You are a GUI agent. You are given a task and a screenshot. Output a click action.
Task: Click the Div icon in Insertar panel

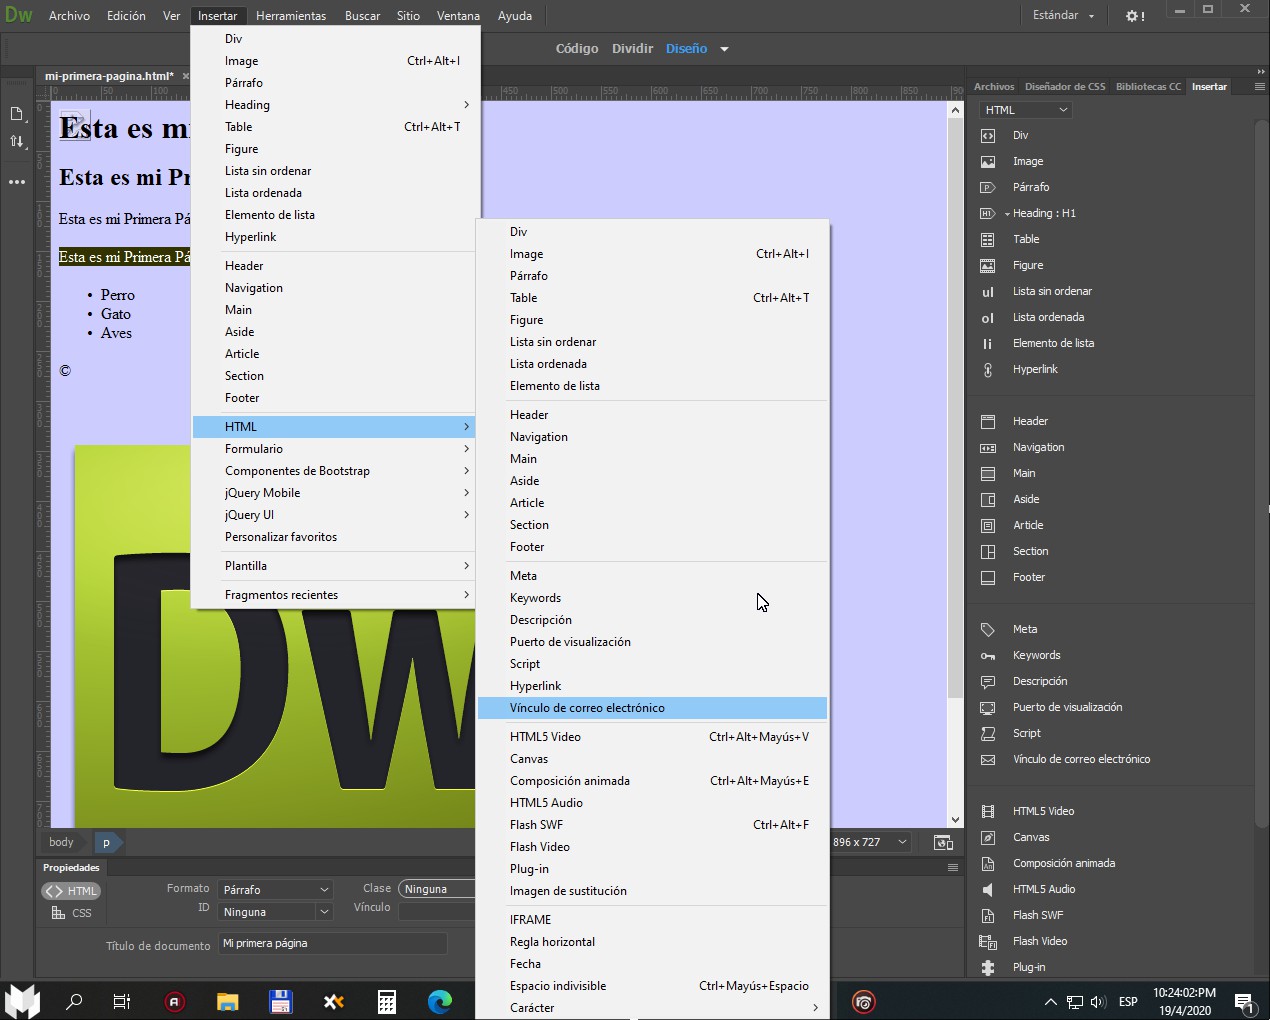[x=988, y=135]
